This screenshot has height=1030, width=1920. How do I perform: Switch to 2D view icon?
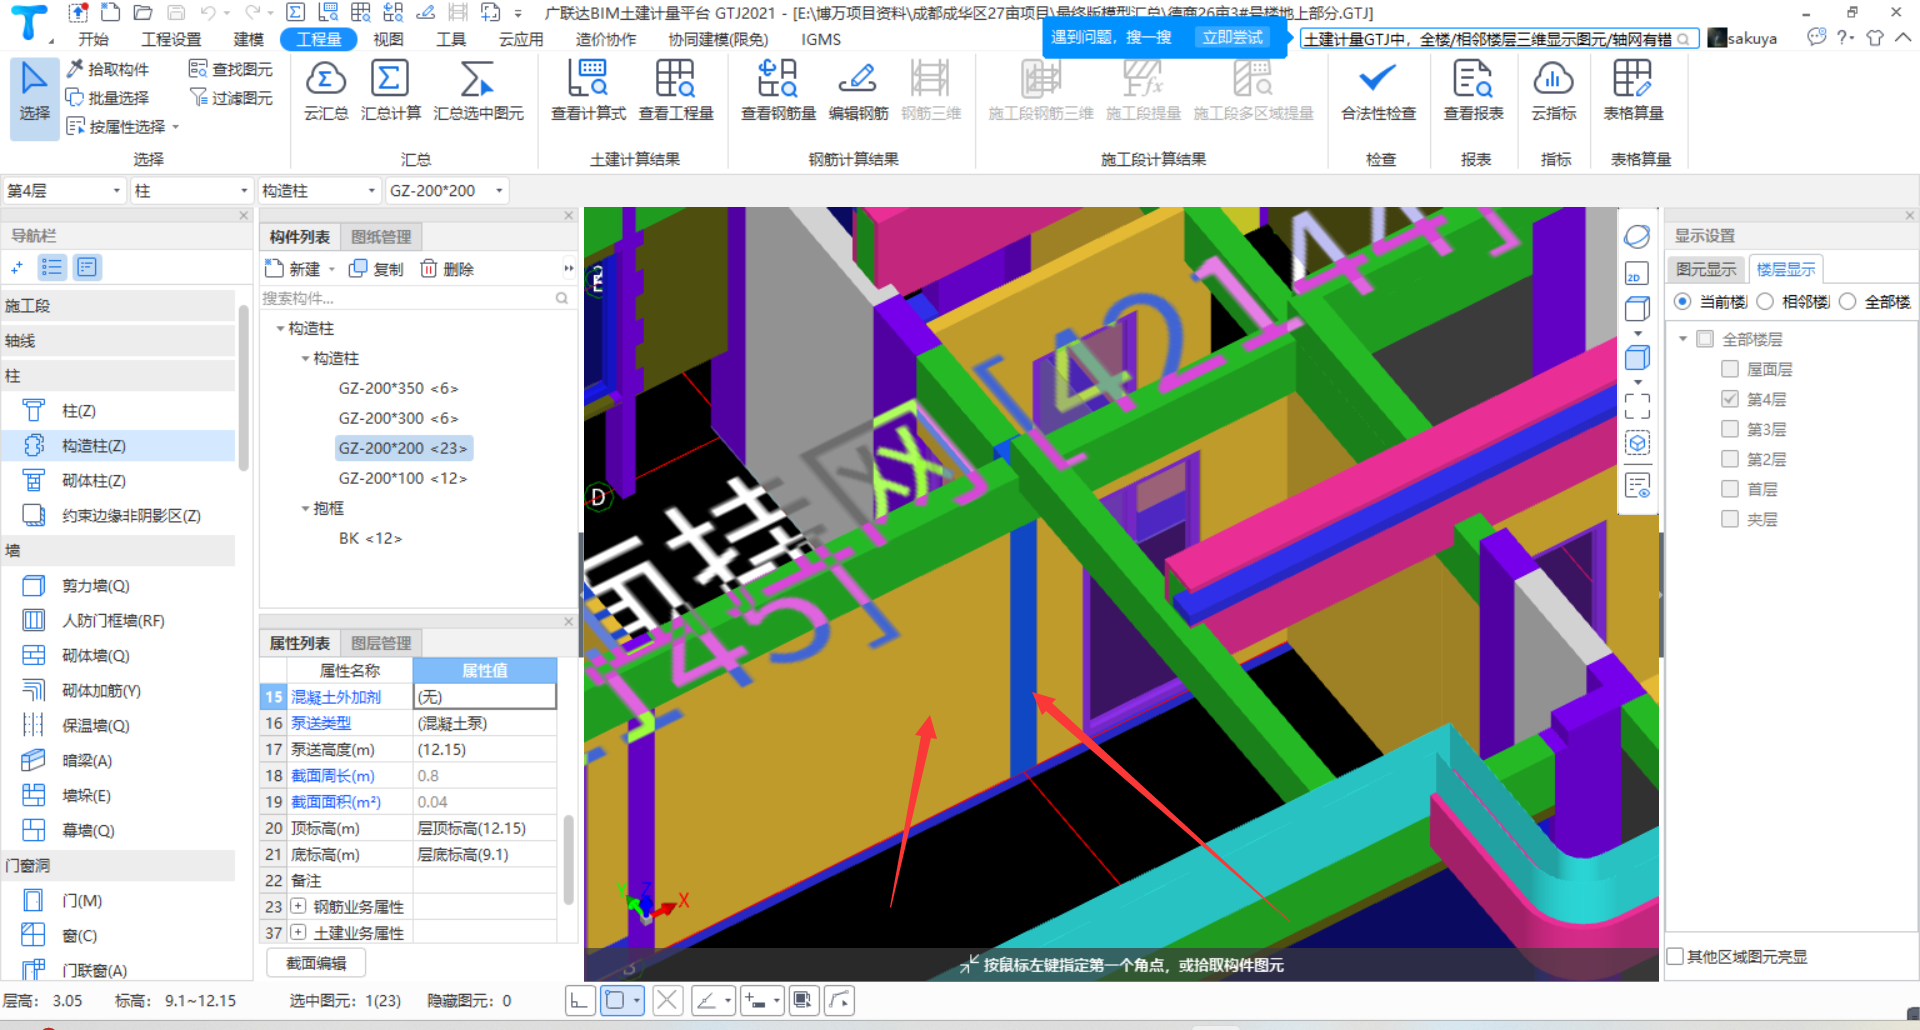pos(1637,274)
